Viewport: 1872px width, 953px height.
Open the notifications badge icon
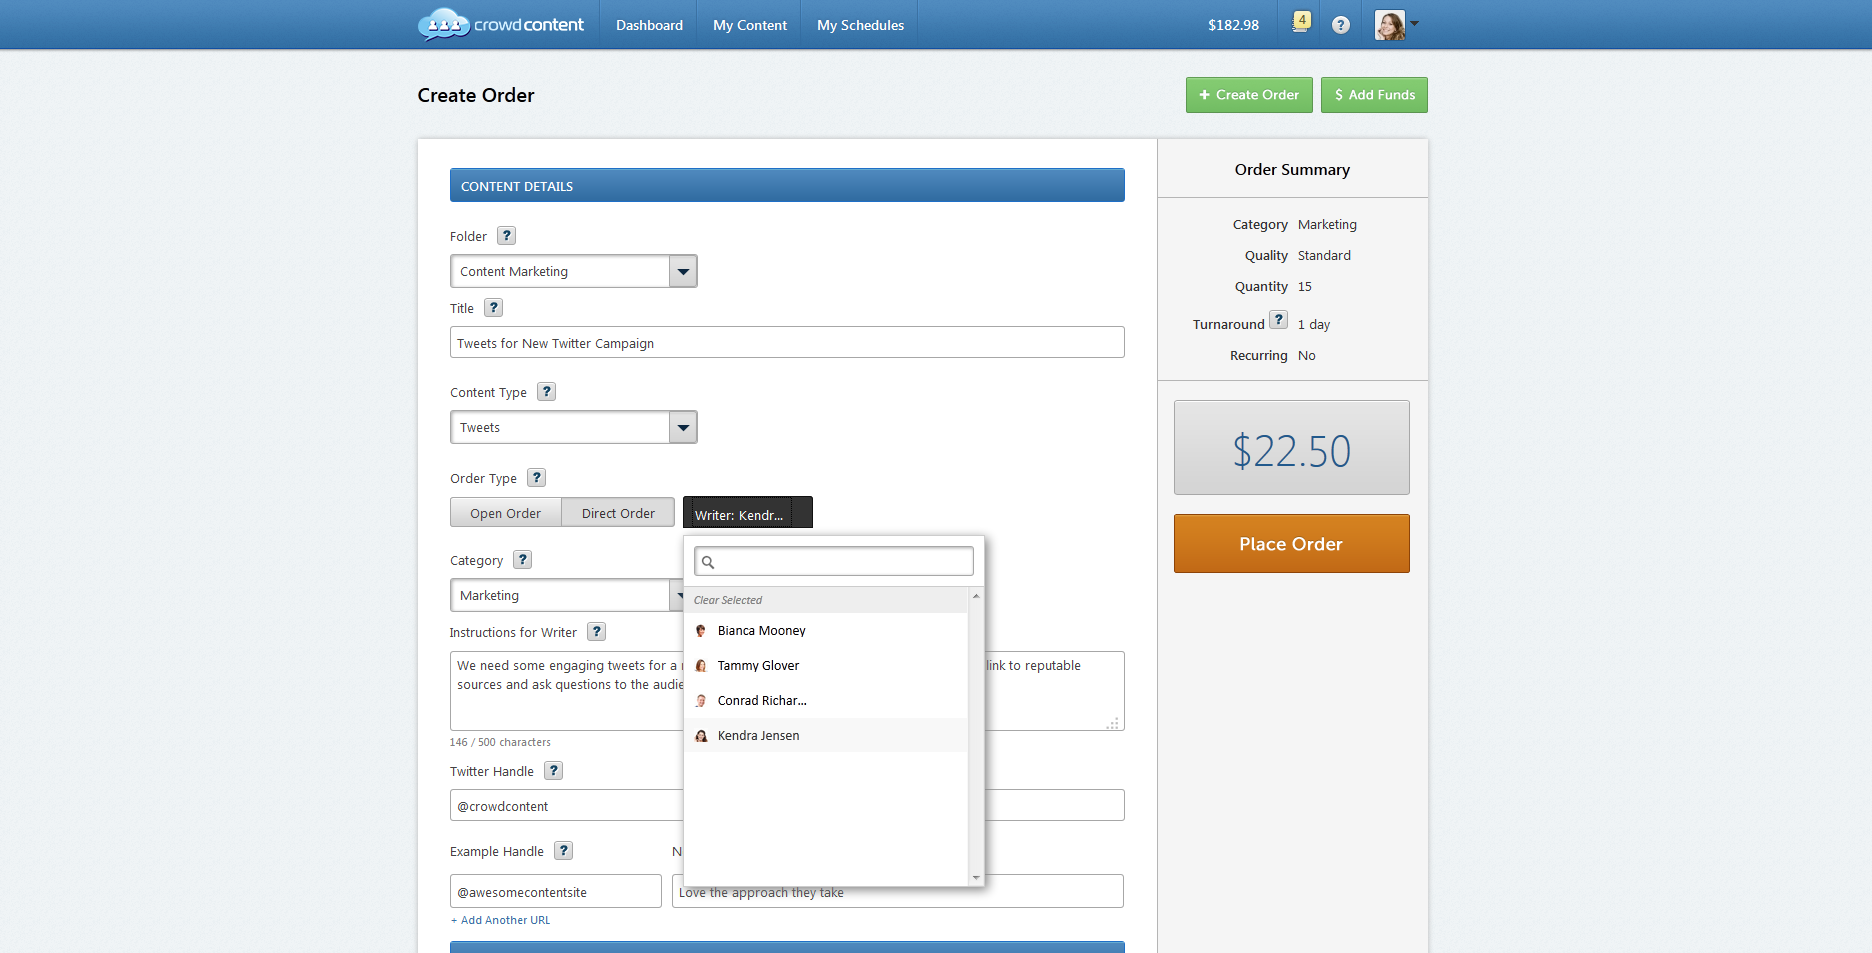(x=1300, y=22)
